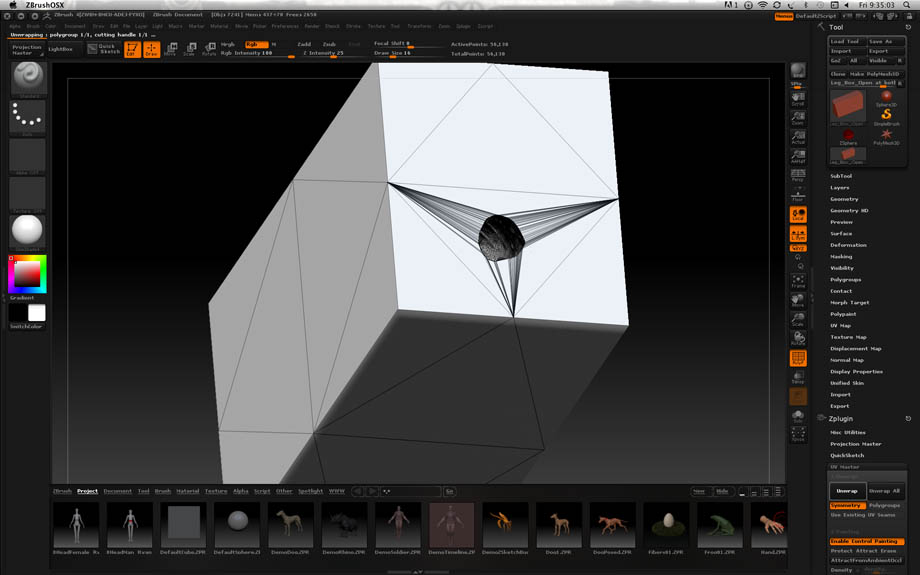Open the Spotlight tab in LightBox
The height and width of the screenshot is (575, 920).
[310, 491]
